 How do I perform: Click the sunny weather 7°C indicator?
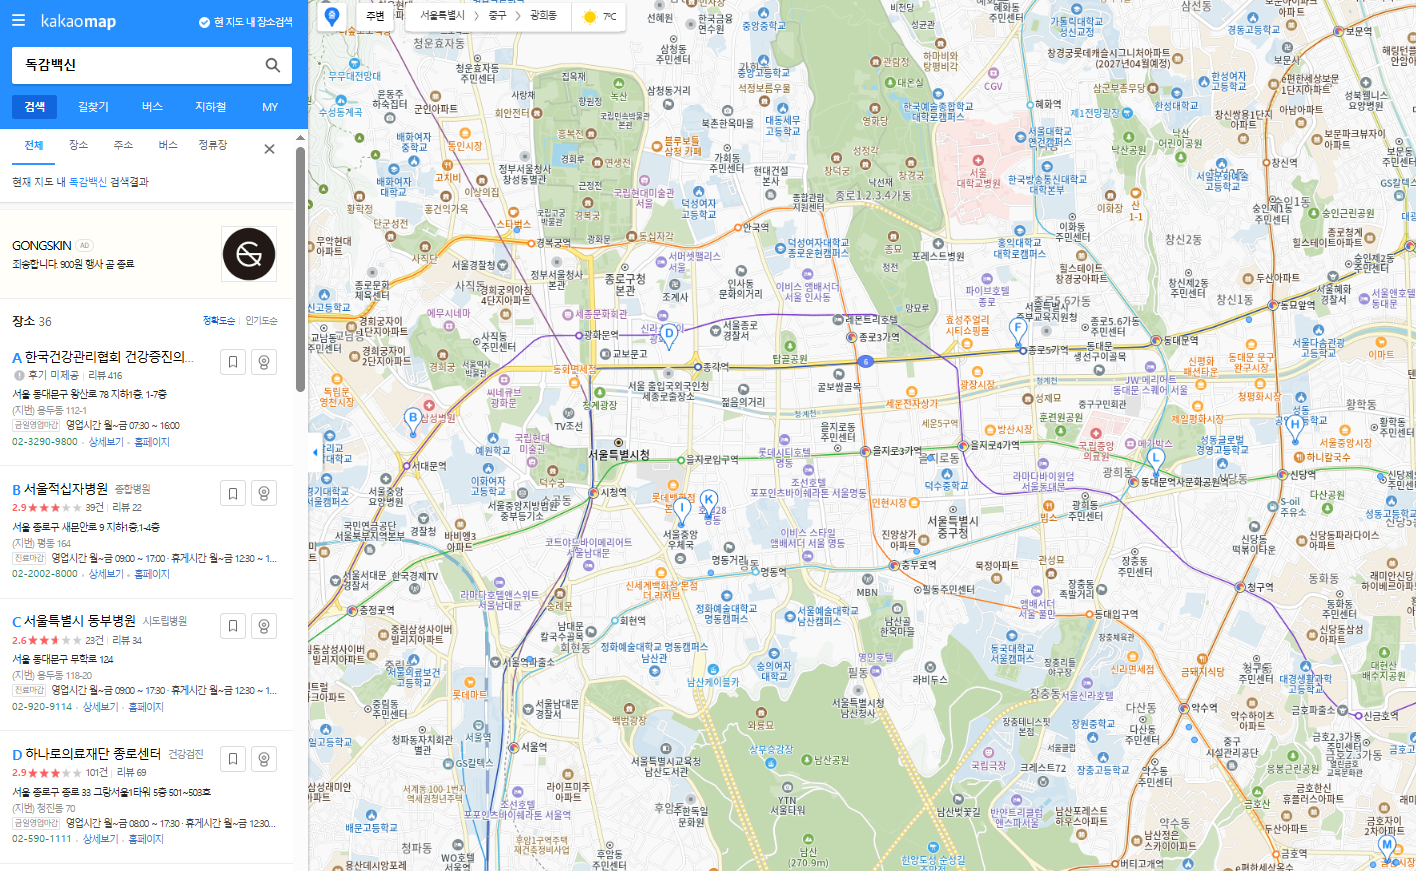click(x=599, y=16)
